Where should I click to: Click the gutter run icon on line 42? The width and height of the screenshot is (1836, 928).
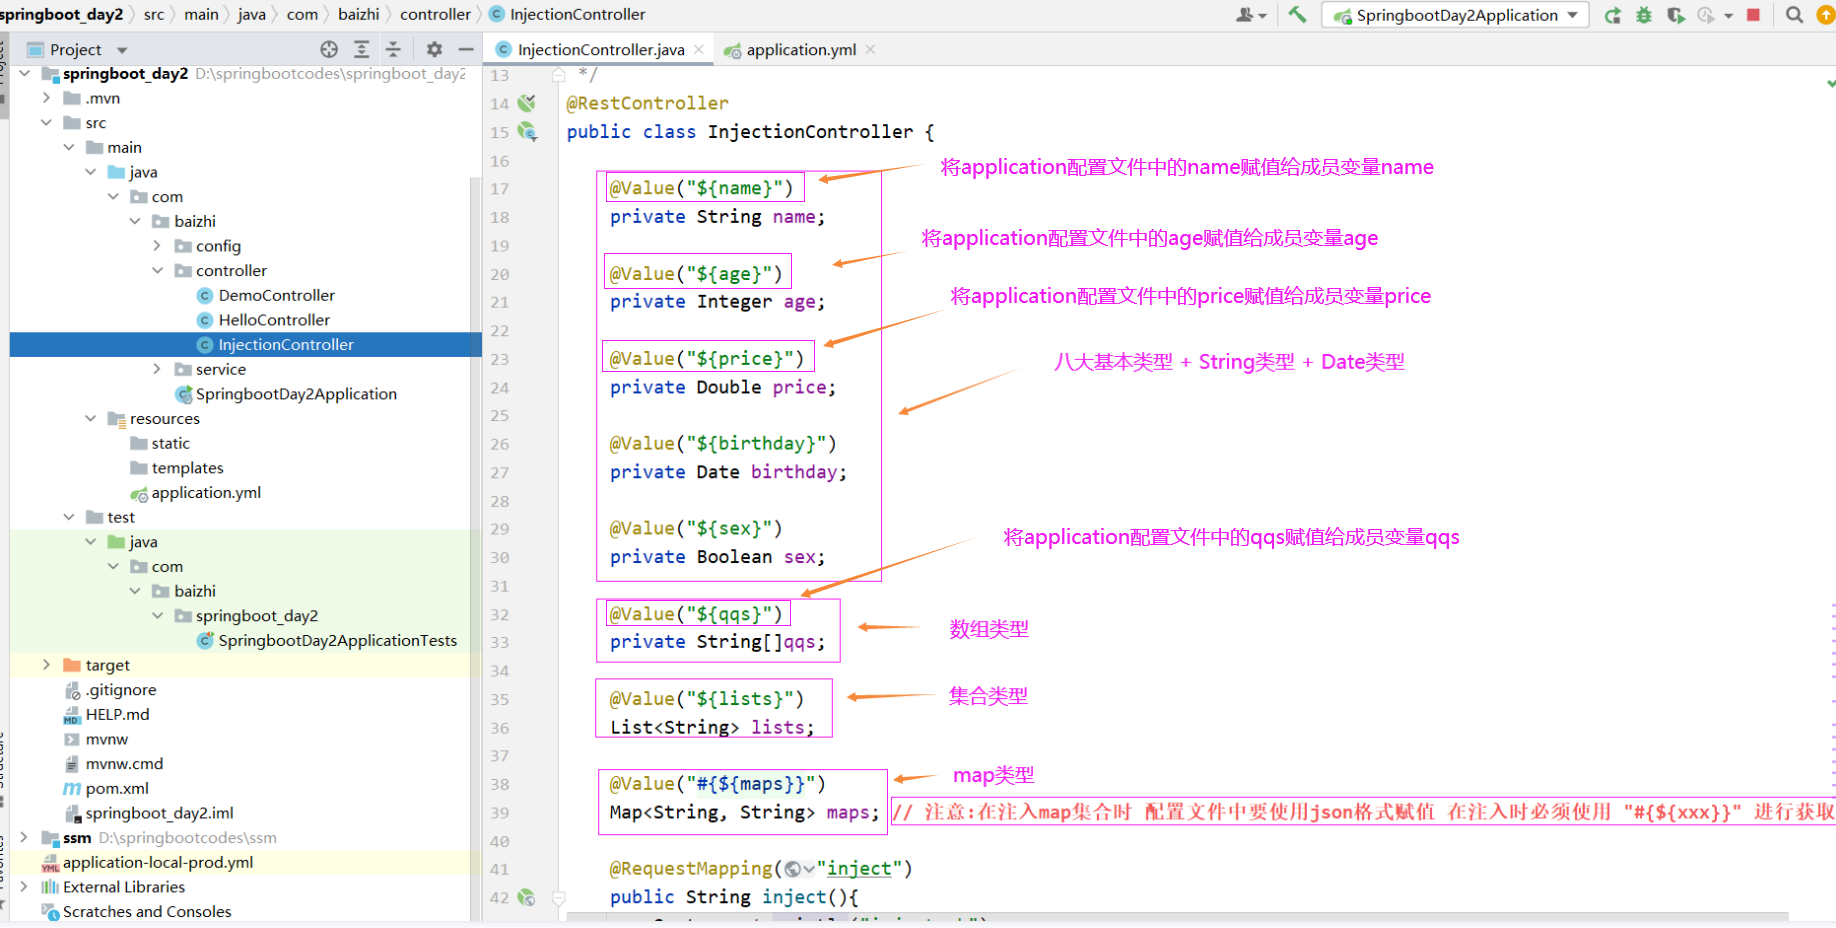527,898
